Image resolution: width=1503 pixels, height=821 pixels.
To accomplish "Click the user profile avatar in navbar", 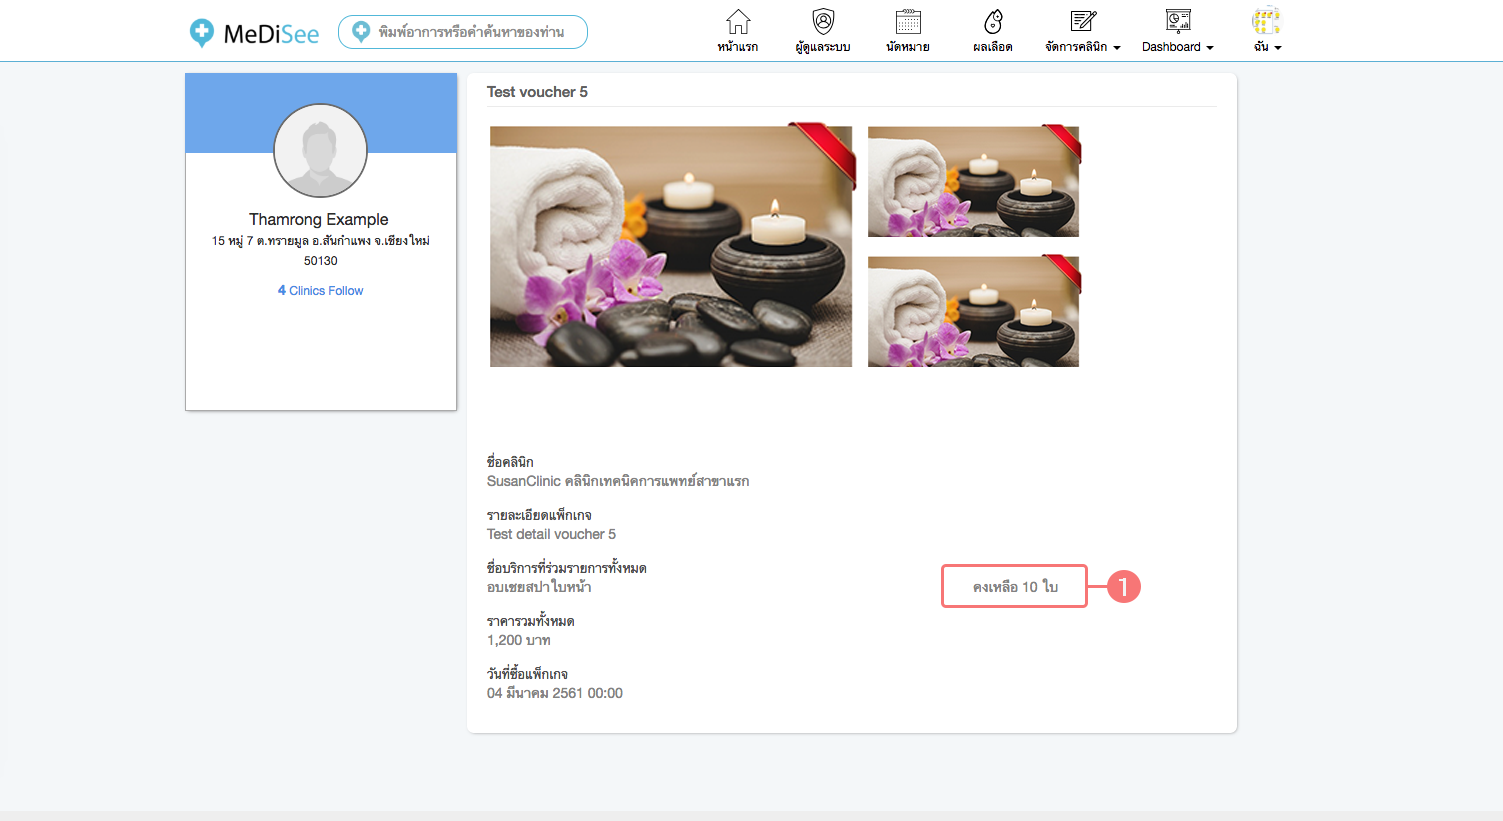I will coord(1266,20).
